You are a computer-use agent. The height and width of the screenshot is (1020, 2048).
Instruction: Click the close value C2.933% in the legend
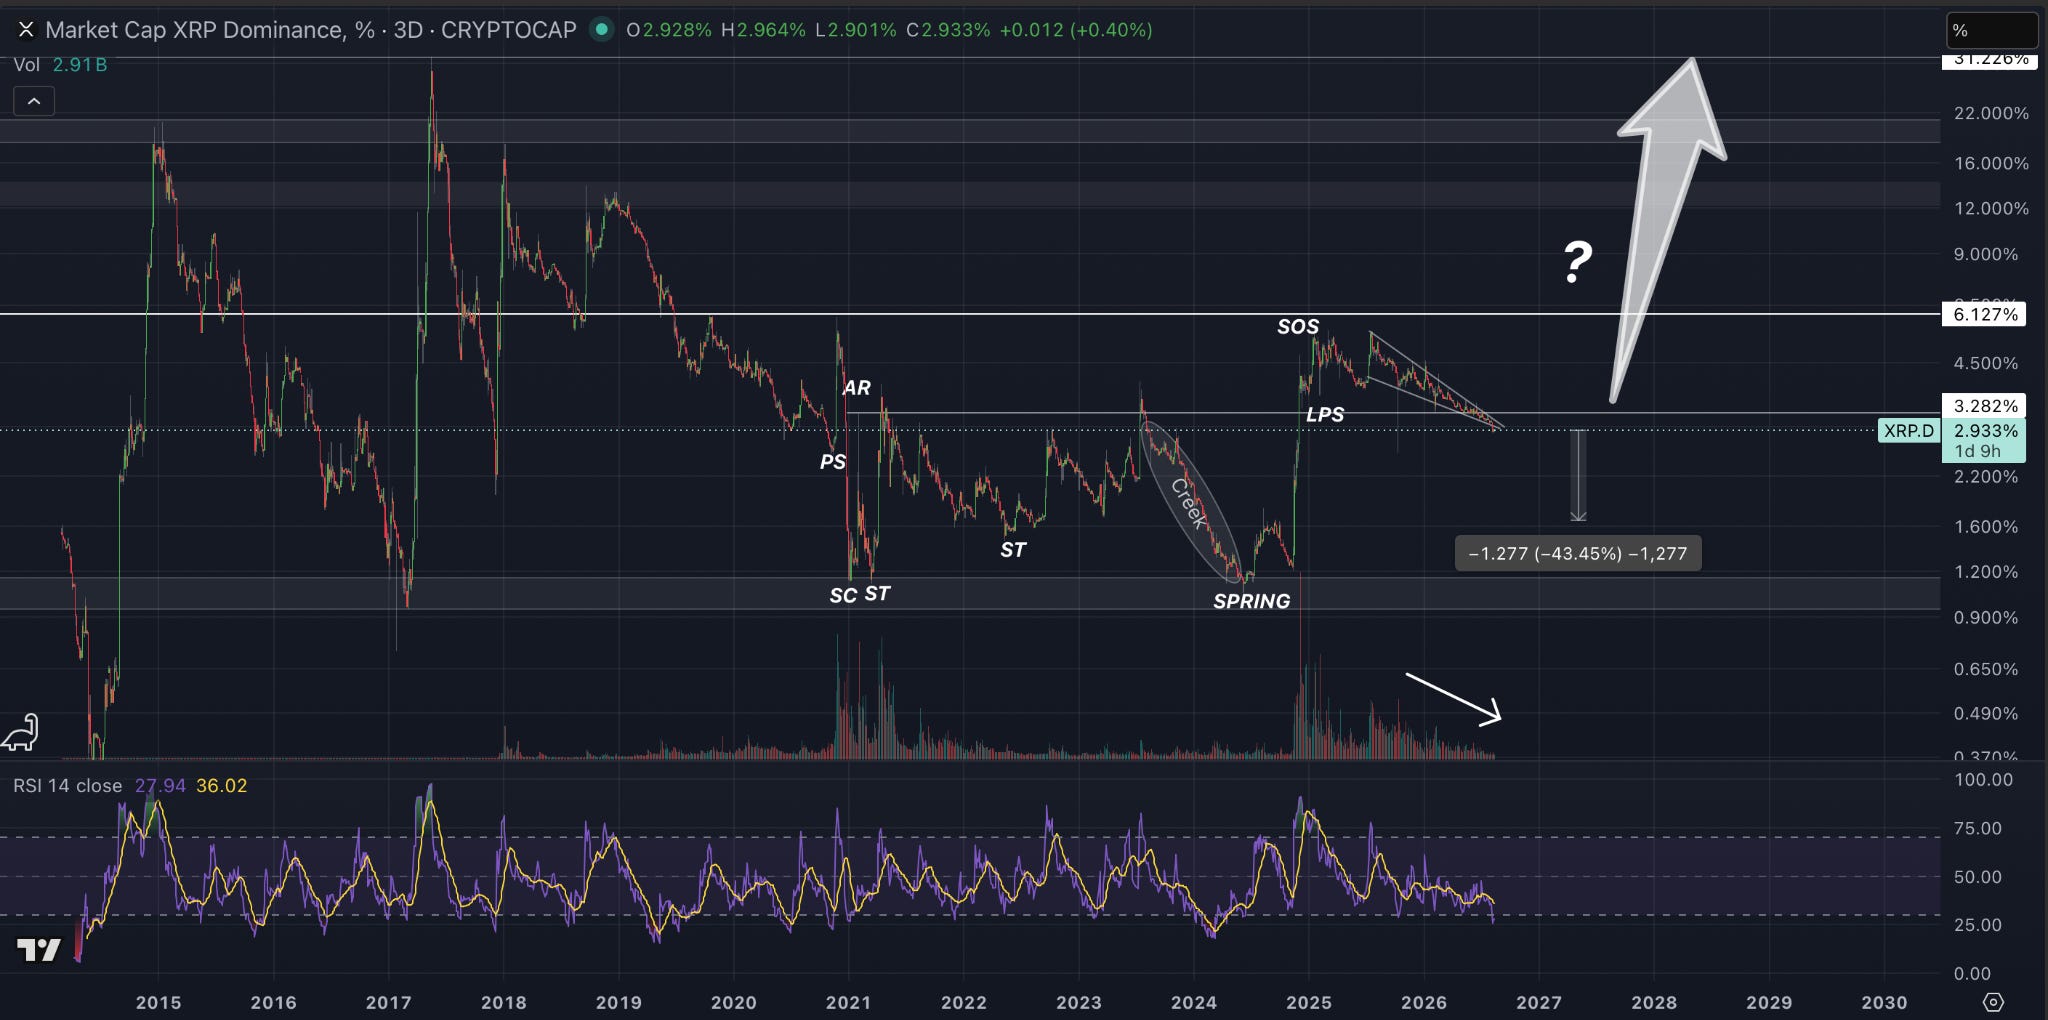tap(948, 30)
